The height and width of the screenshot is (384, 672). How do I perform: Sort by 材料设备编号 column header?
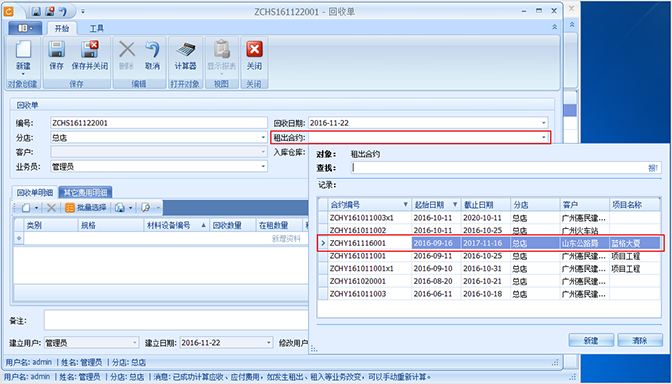pyautogui.click(x=176, y=225)
